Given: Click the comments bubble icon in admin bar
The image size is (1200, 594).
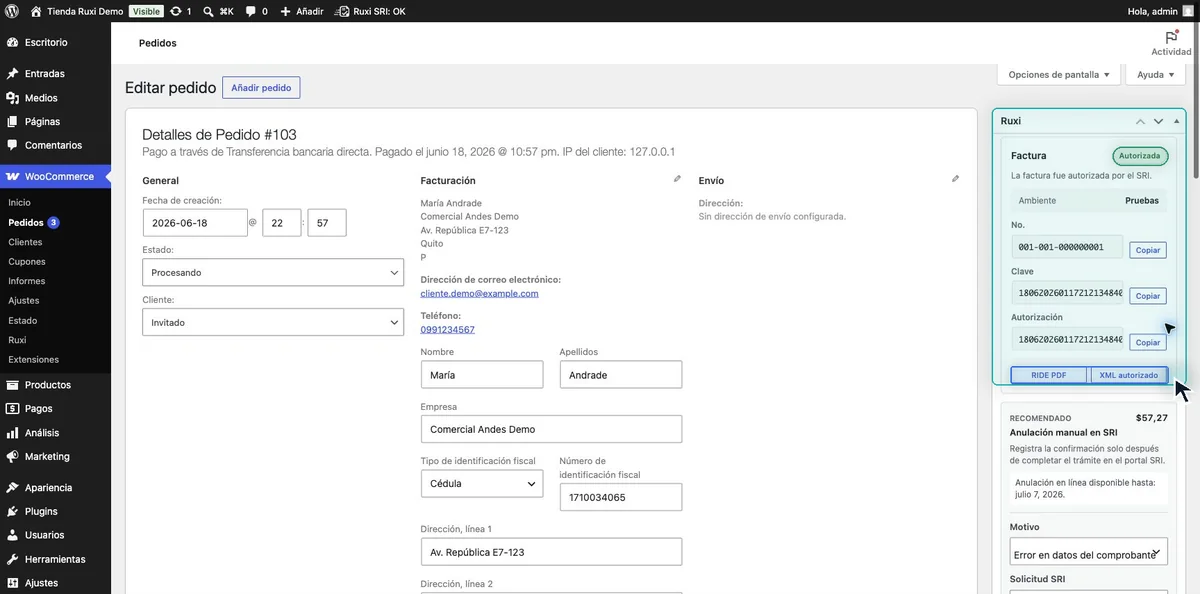Looking at the screenshot, I should 250,11.
